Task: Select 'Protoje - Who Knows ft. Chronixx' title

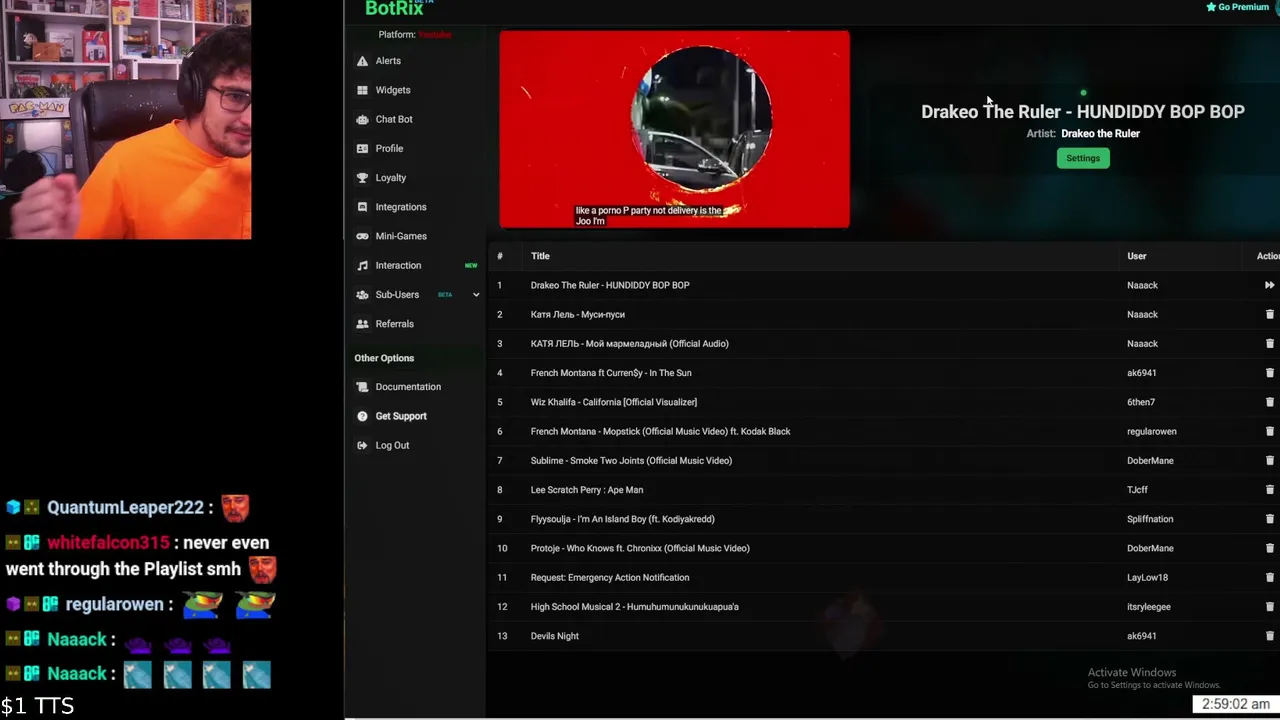Action: pyautogui.click(x=640, y=548)
